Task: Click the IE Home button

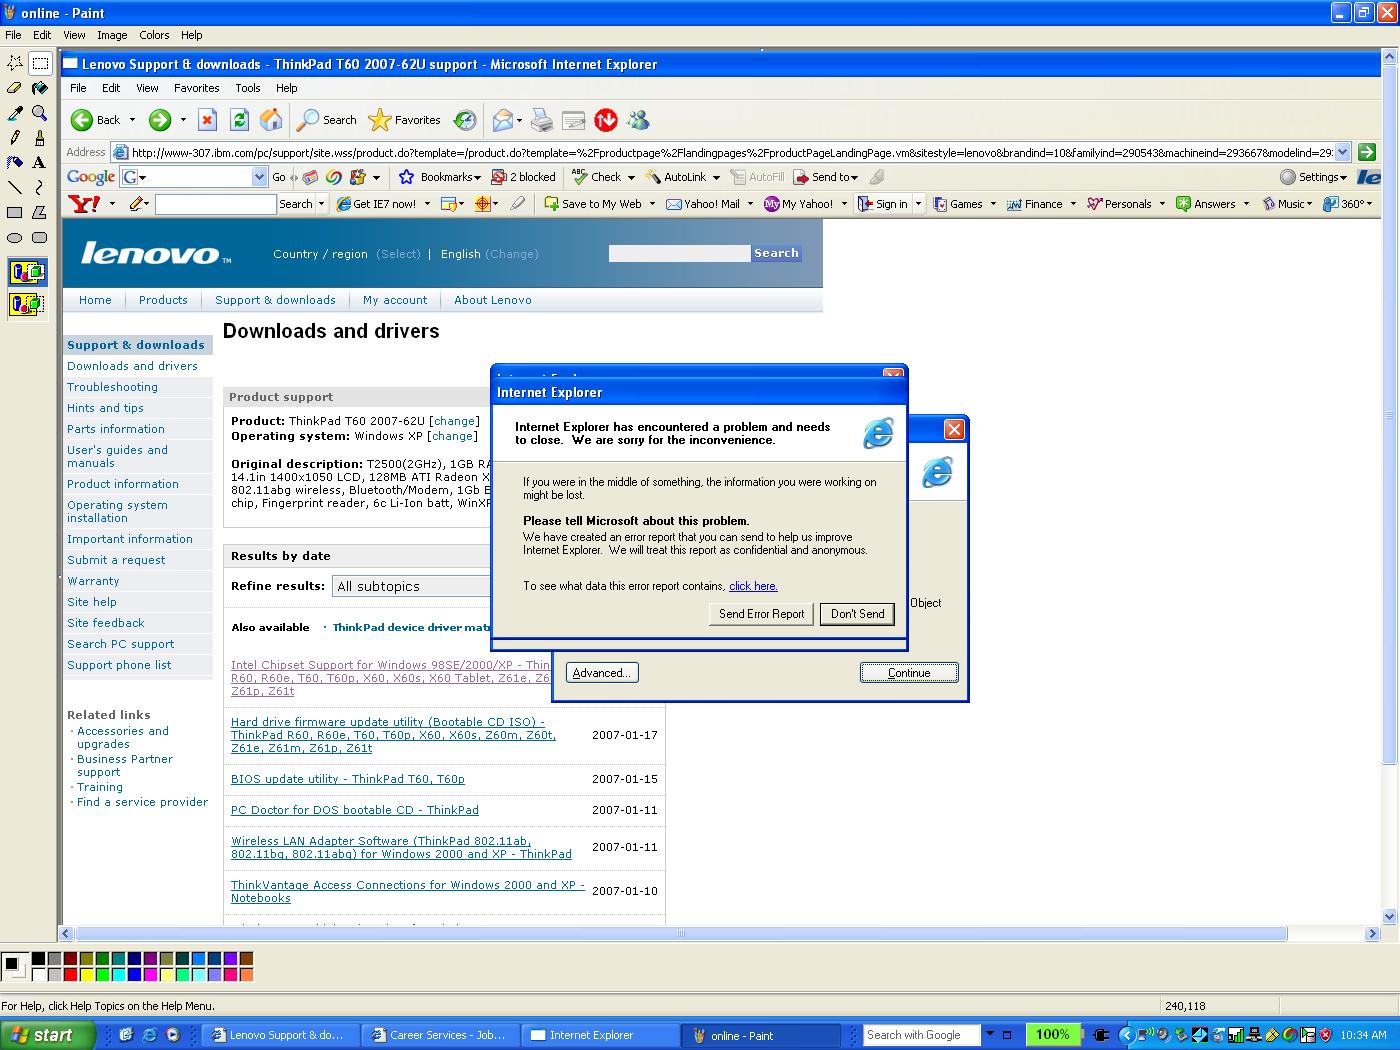Action: point(271,120)
